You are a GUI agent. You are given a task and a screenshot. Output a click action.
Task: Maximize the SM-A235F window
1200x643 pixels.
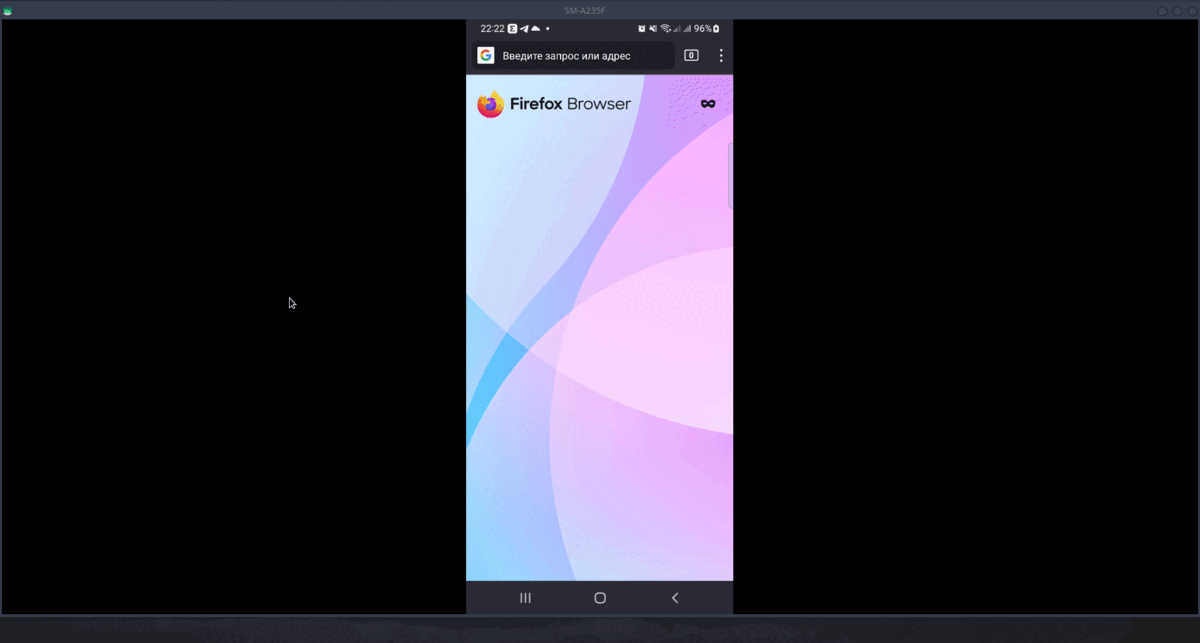(x=1177, y=10)
